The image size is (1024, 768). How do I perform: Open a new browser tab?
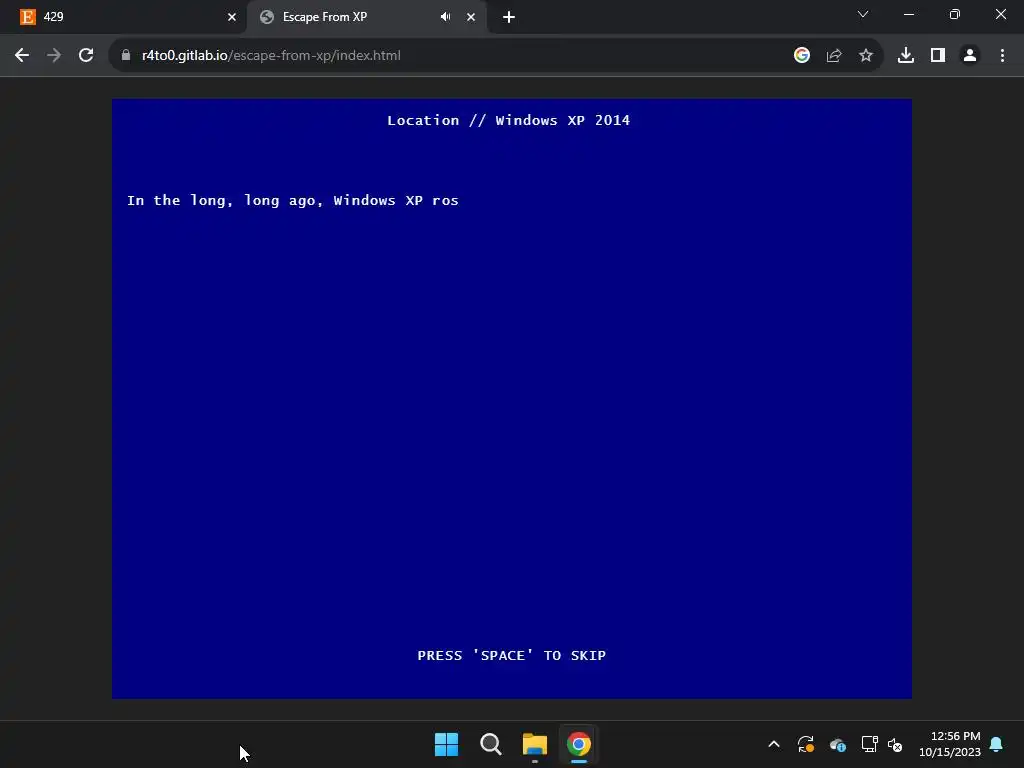pos(509,17)
